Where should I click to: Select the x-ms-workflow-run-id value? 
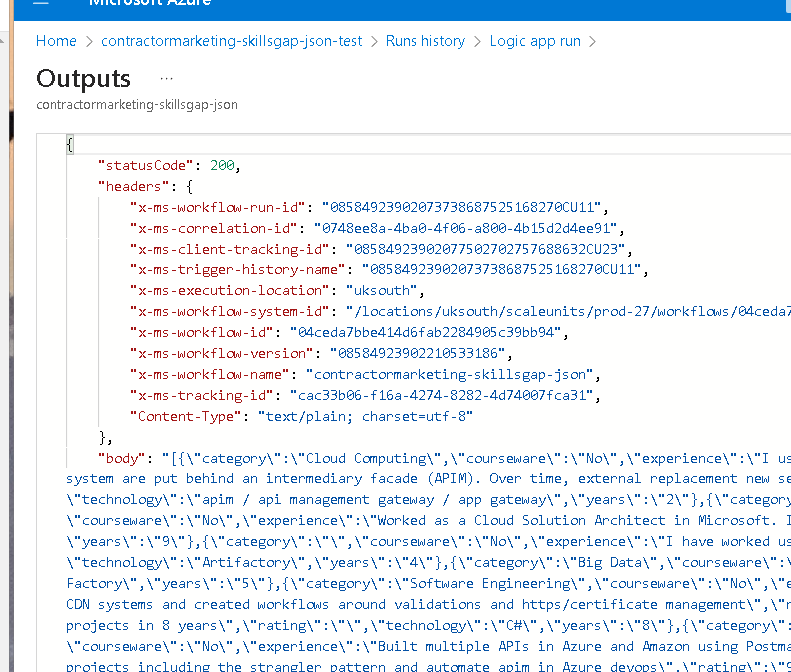pyautogui.click(x=462, y=207)
